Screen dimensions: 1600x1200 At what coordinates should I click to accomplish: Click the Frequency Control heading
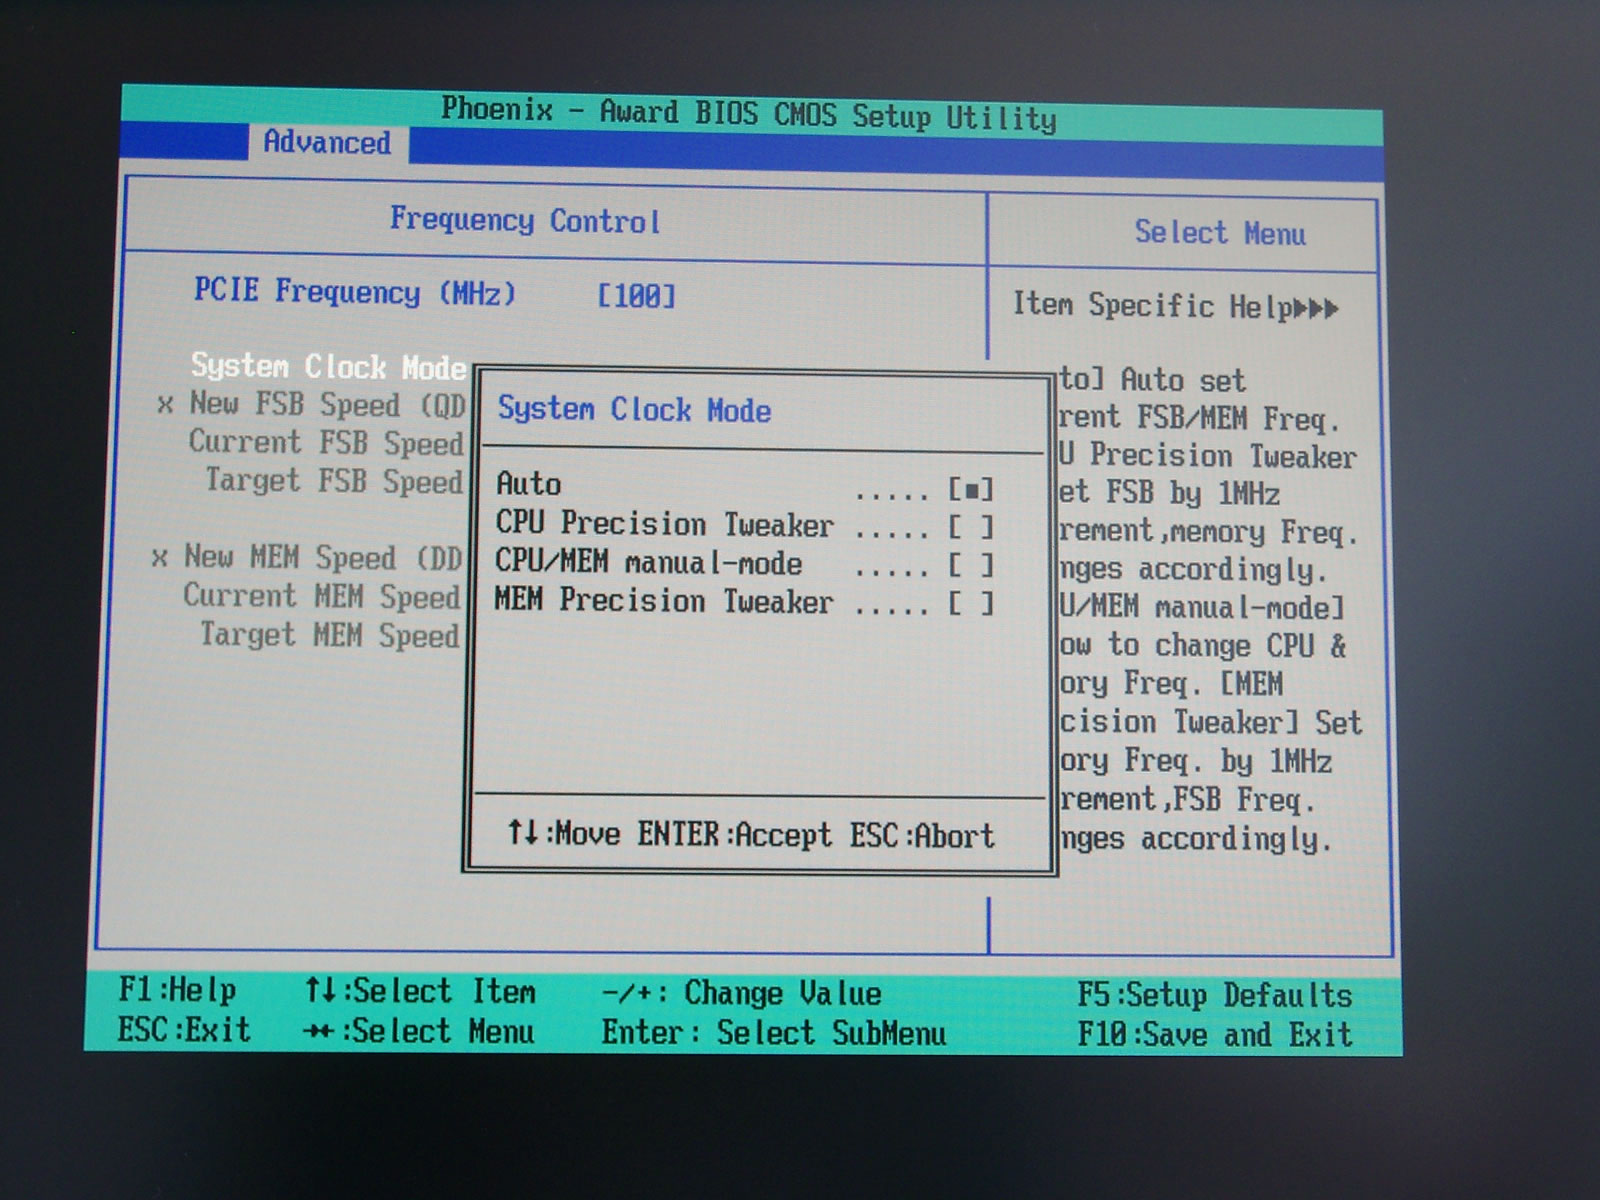526,220
